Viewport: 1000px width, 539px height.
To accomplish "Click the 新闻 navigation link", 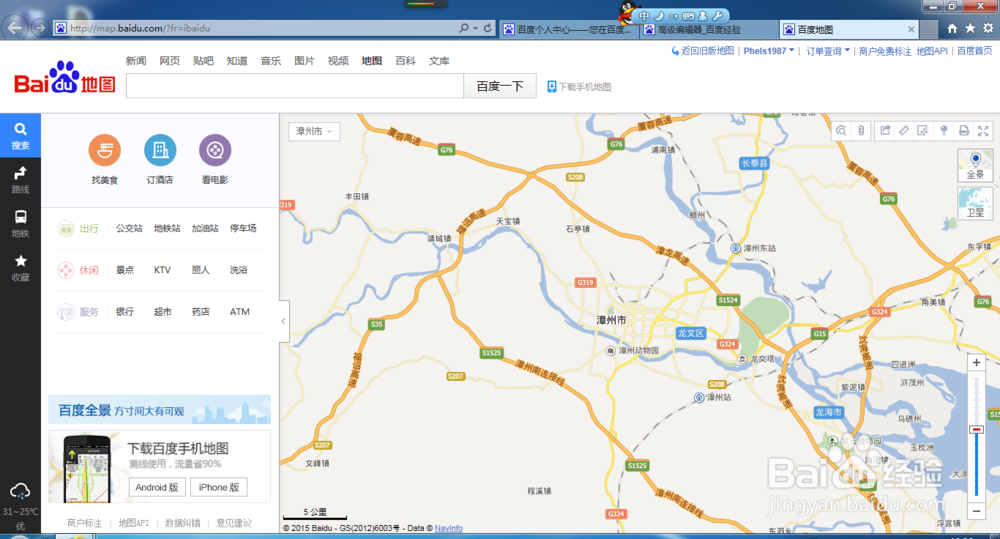I will coord(136,61).
